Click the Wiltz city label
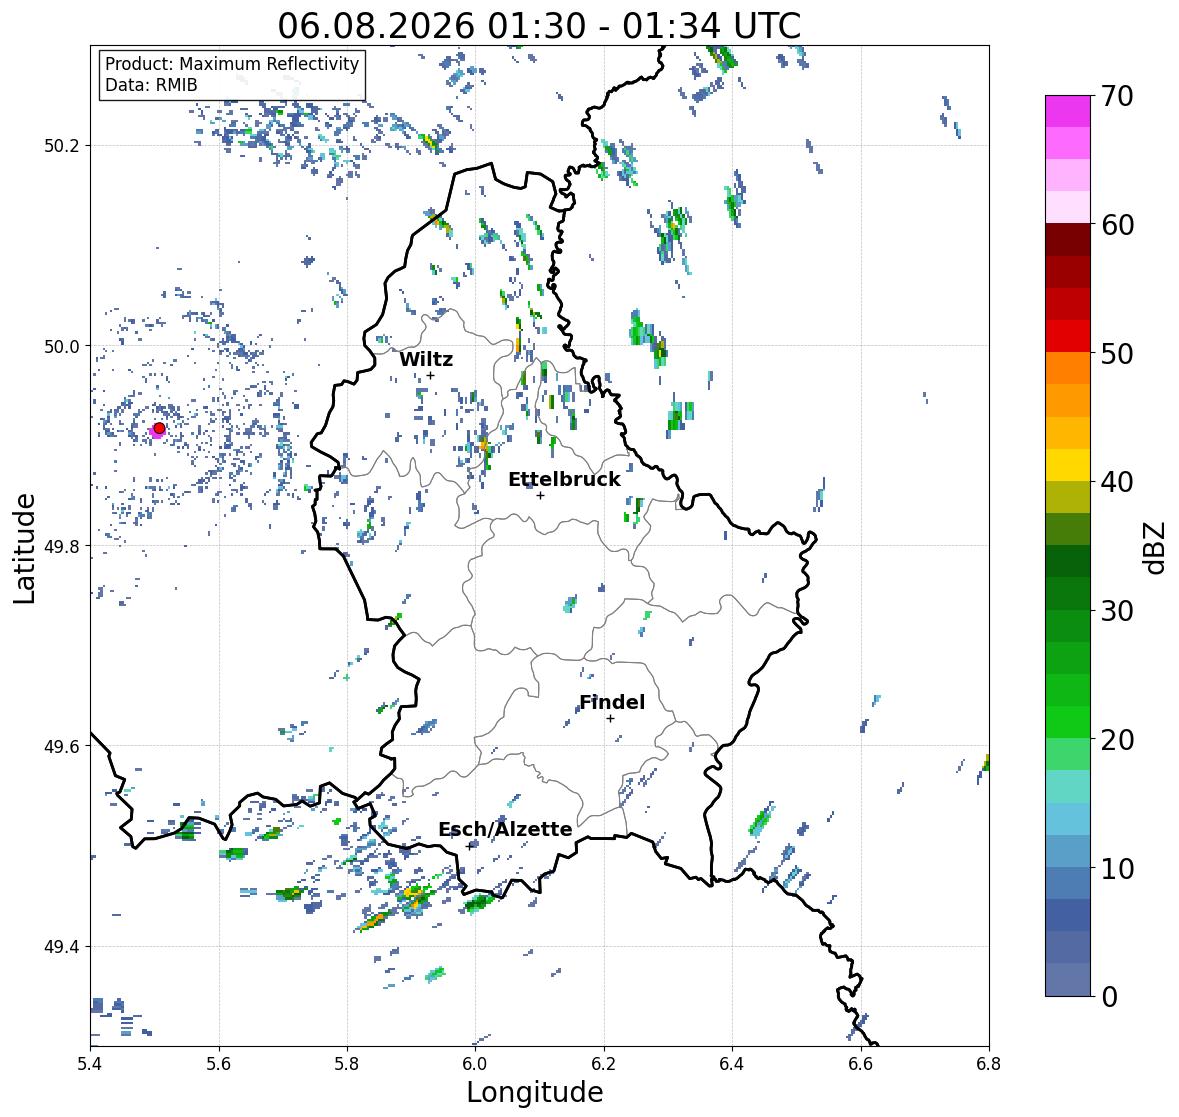The width and height of the screenshot is (1179, 1117). coord(426,359)
